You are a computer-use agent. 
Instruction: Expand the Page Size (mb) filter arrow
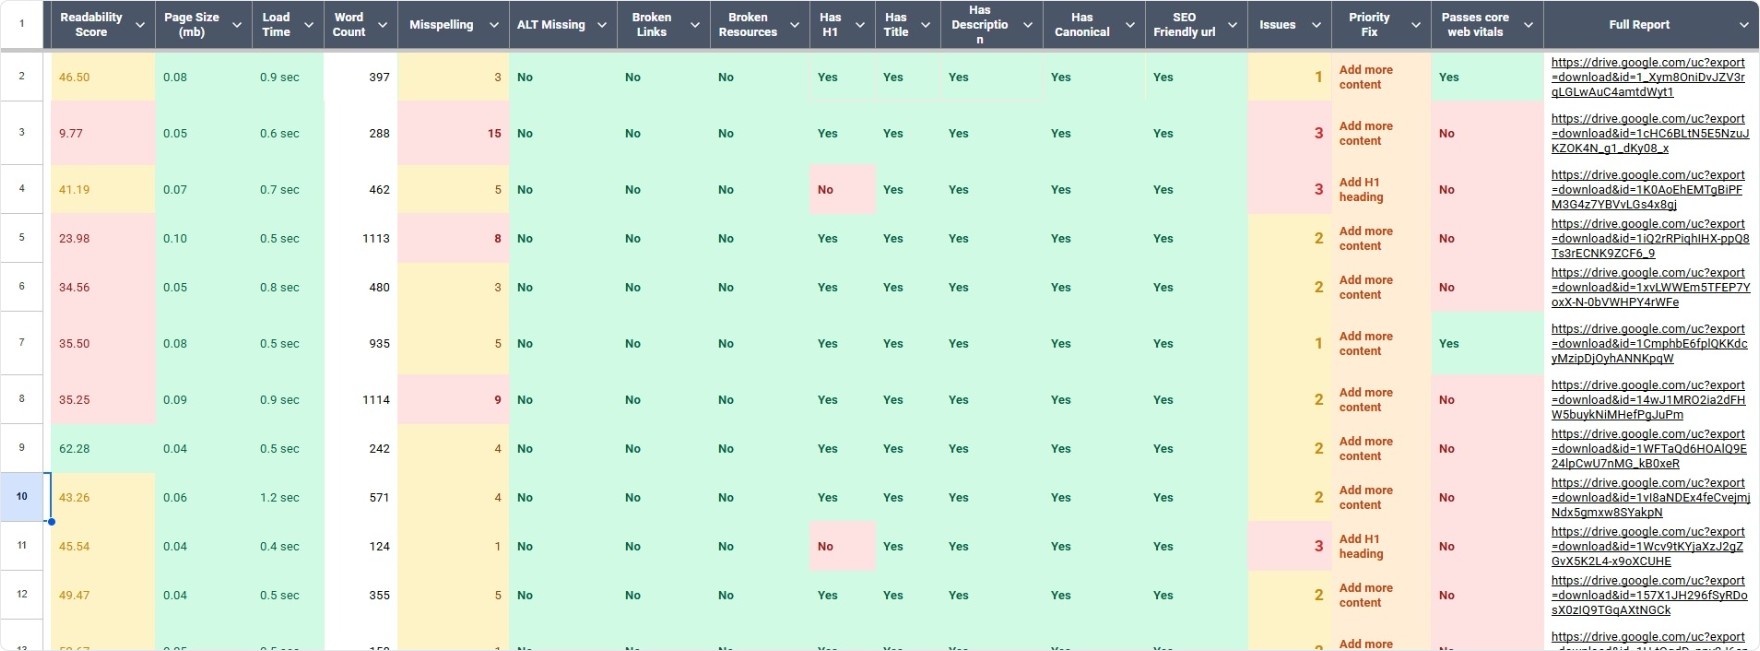coord(237,25)
